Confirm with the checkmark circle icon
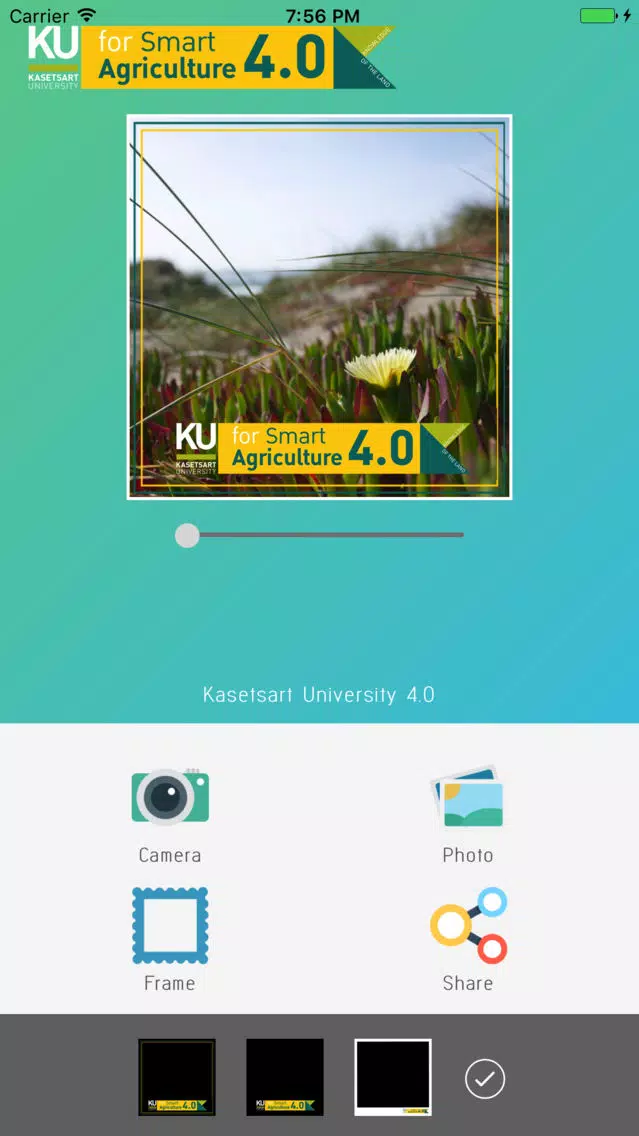The height and width of the screenshot is (1136, 639). [x=485, y=1079]
